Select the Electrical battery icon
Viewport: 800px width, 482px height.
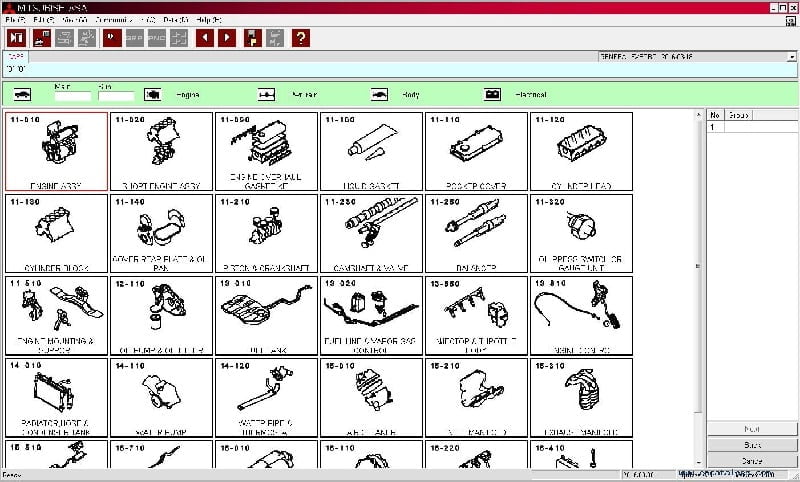click(x=492, y=95)
